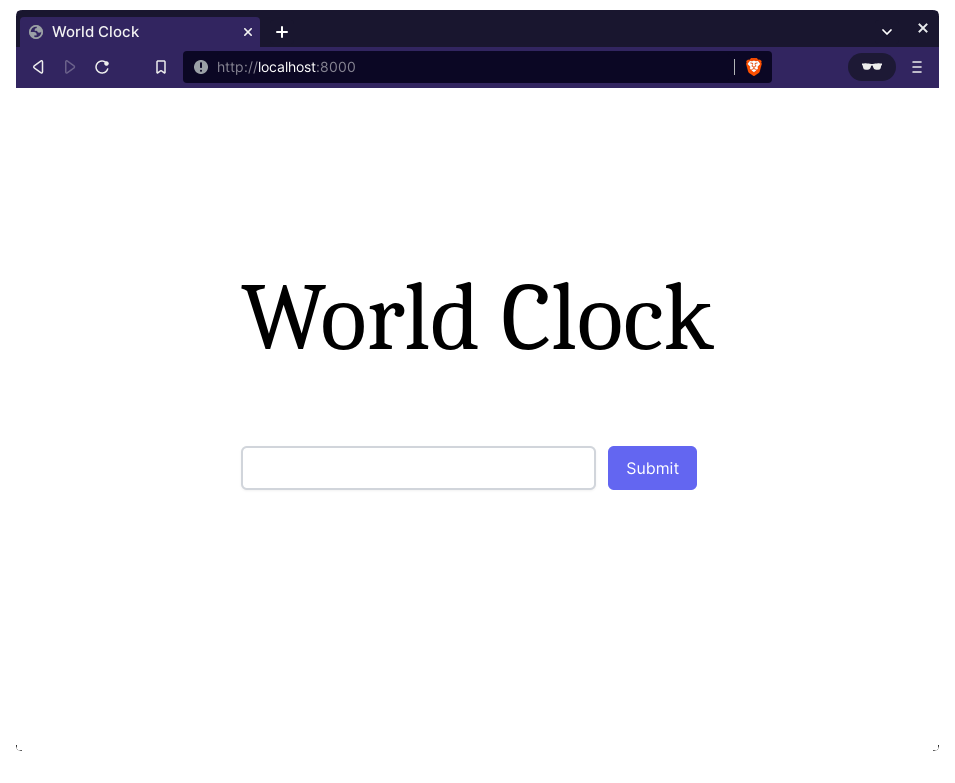Click the page reload icon
The image size is (955, 783).
(x=102, y=67)
